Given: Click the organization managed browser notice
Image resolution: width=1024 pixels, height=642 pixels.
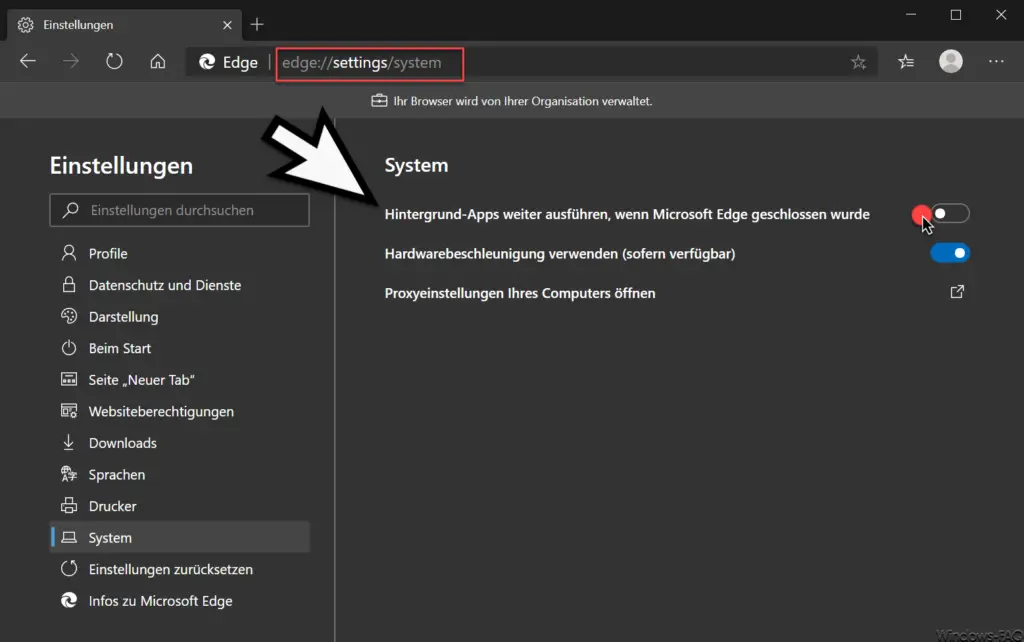Looking at the screenshot, I should pyautogui.click(x=512, y=101).
